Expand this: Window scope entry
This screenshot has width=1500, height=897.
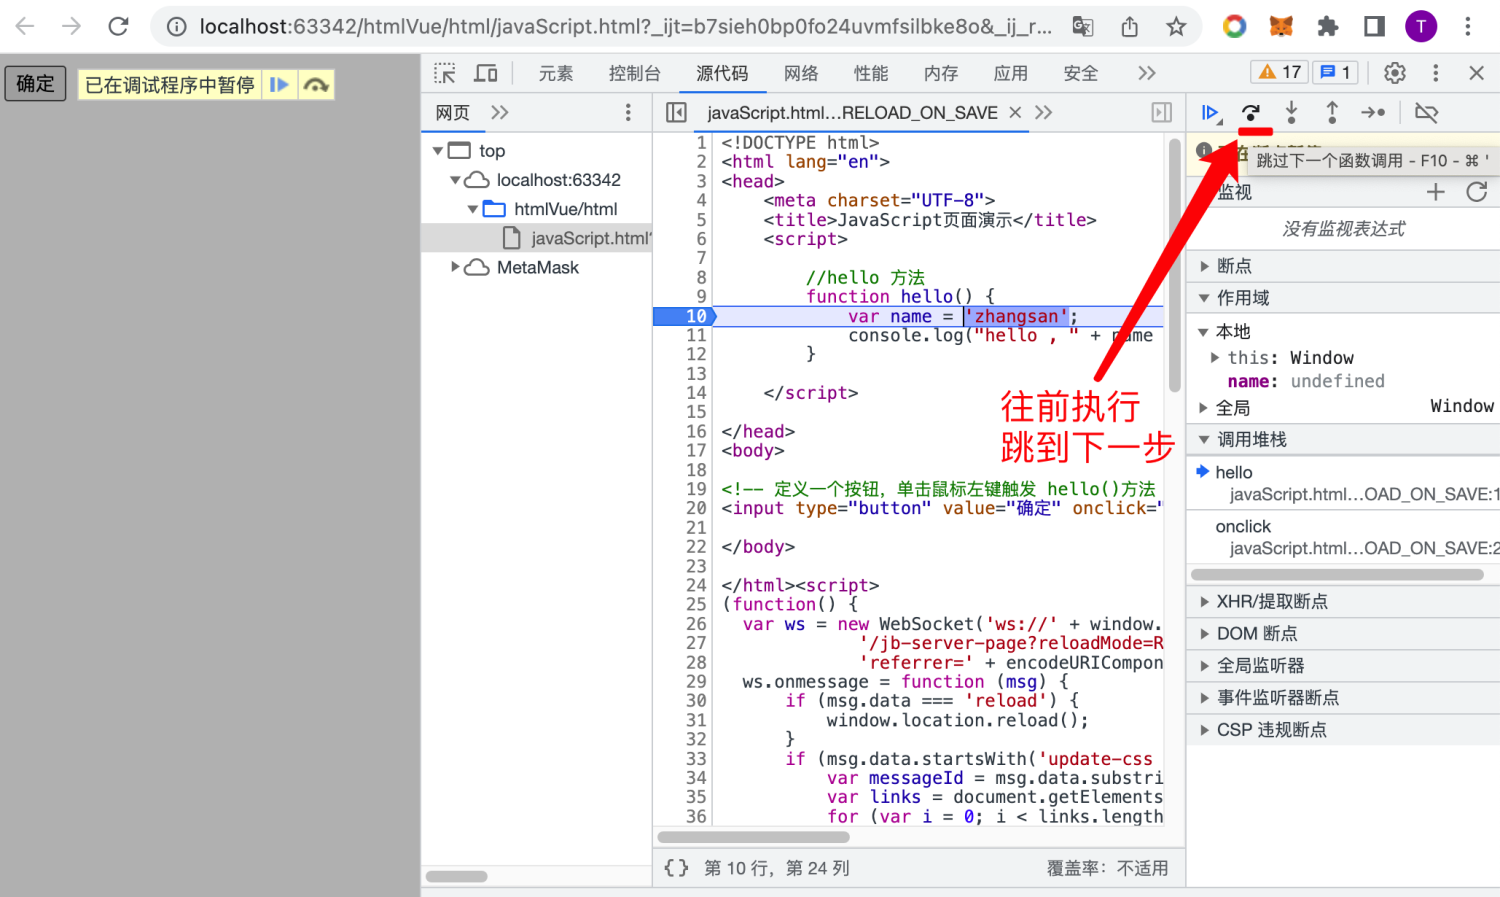[1215, 358]
